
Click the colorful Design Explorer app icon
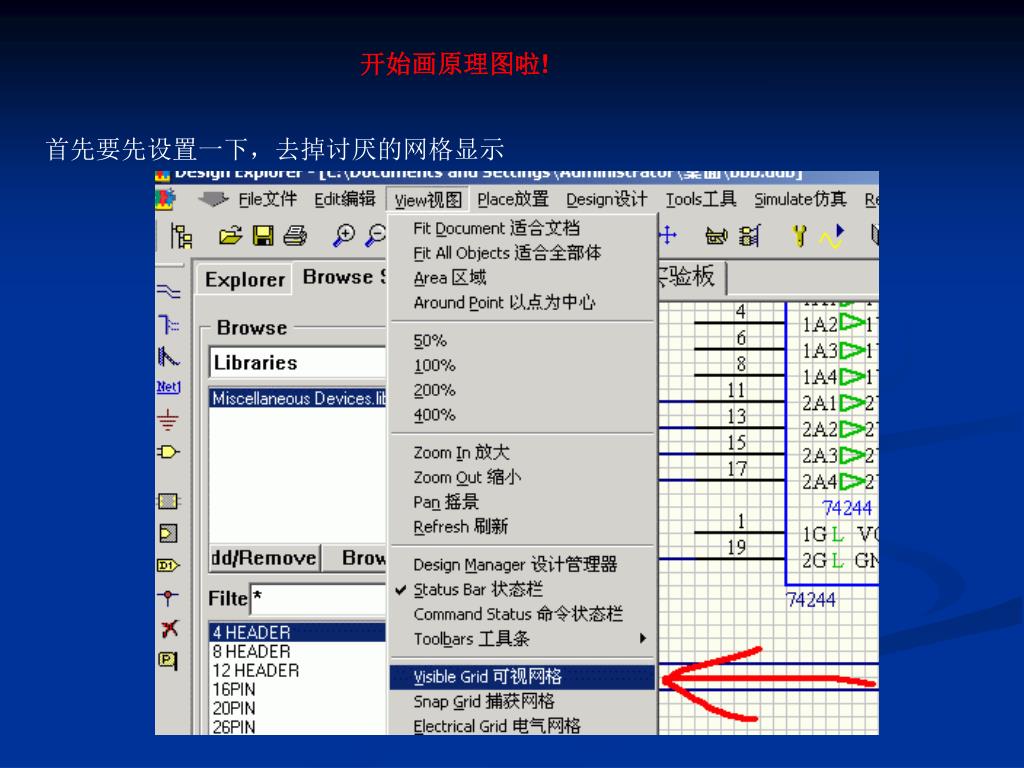(x=165, y=199)
